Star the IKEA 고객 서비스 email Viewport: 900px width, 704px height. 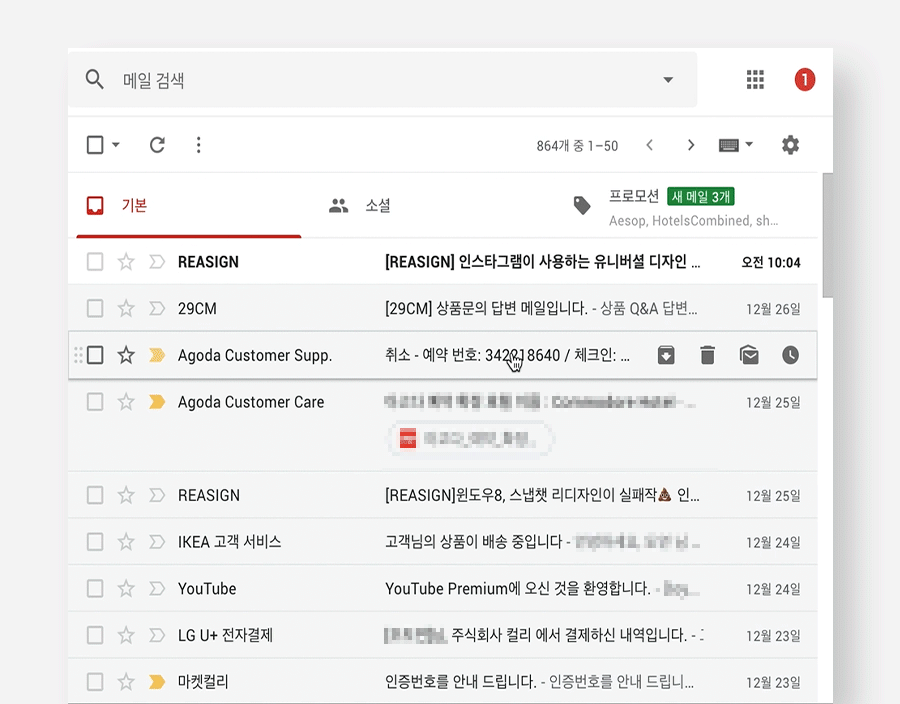coord(126,542)
